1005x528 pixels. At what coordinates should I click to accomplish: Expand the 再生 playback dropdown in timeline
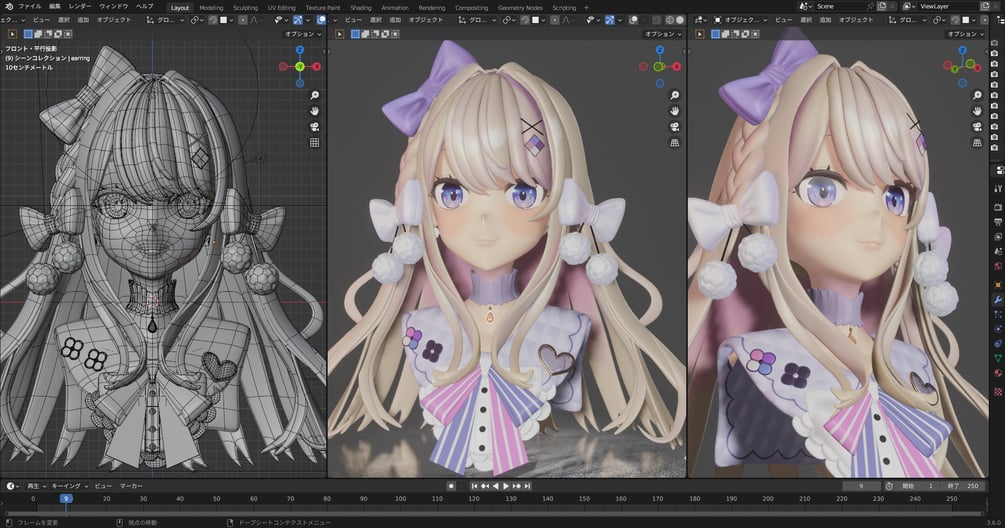36,486
